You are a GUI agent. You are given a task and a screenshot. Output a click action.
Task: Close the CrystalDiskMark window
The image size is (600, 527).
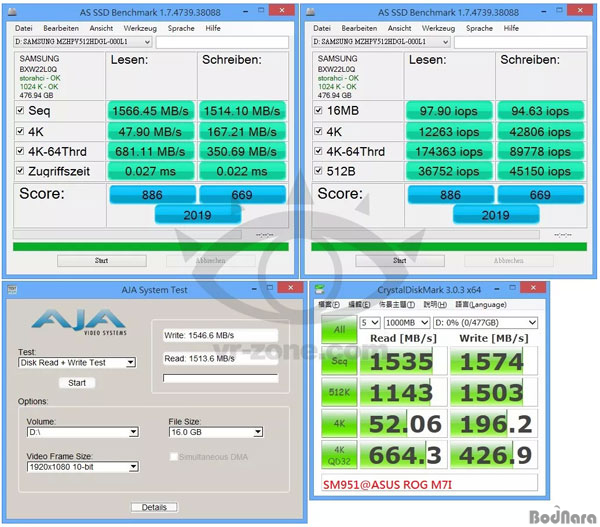[534, 287]
